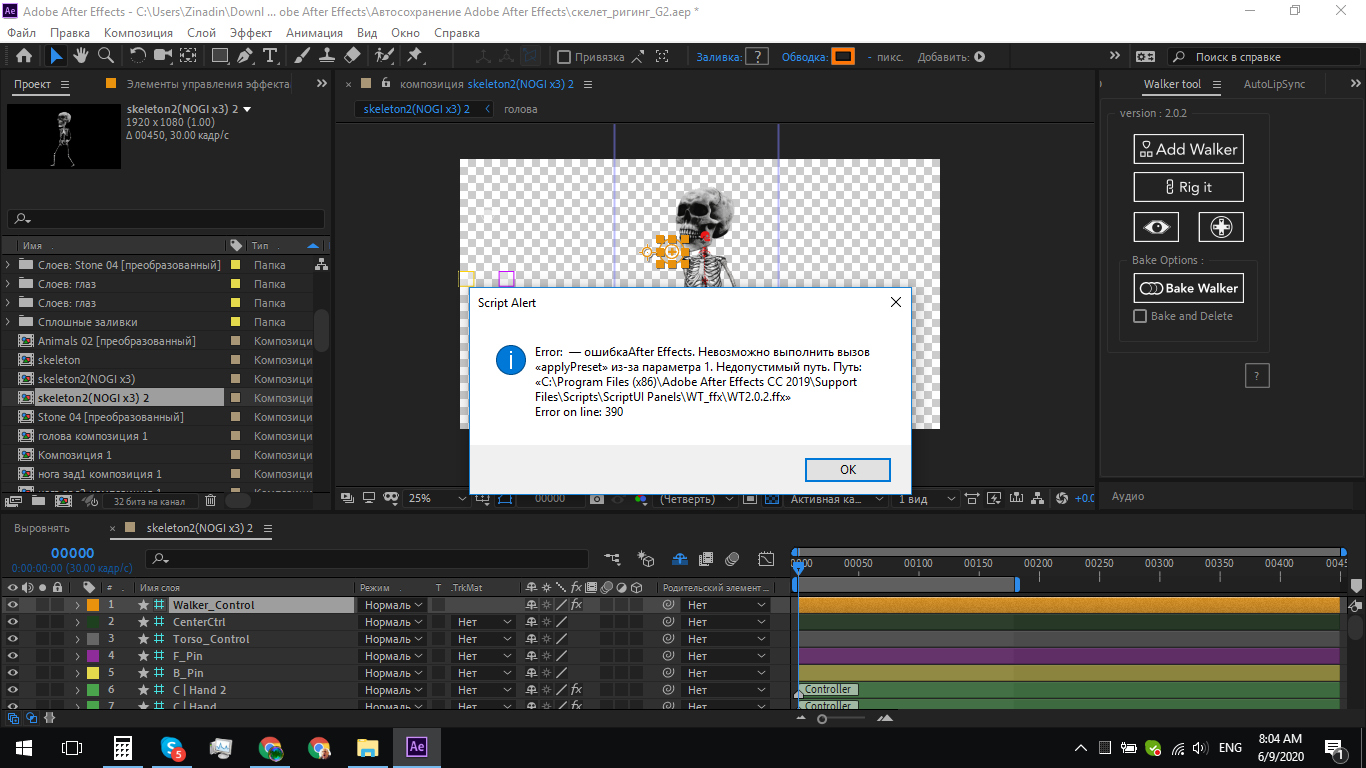Select the Selection arrow tool
Viewport: 1366px width, 768px height.
tap(57, 56)
